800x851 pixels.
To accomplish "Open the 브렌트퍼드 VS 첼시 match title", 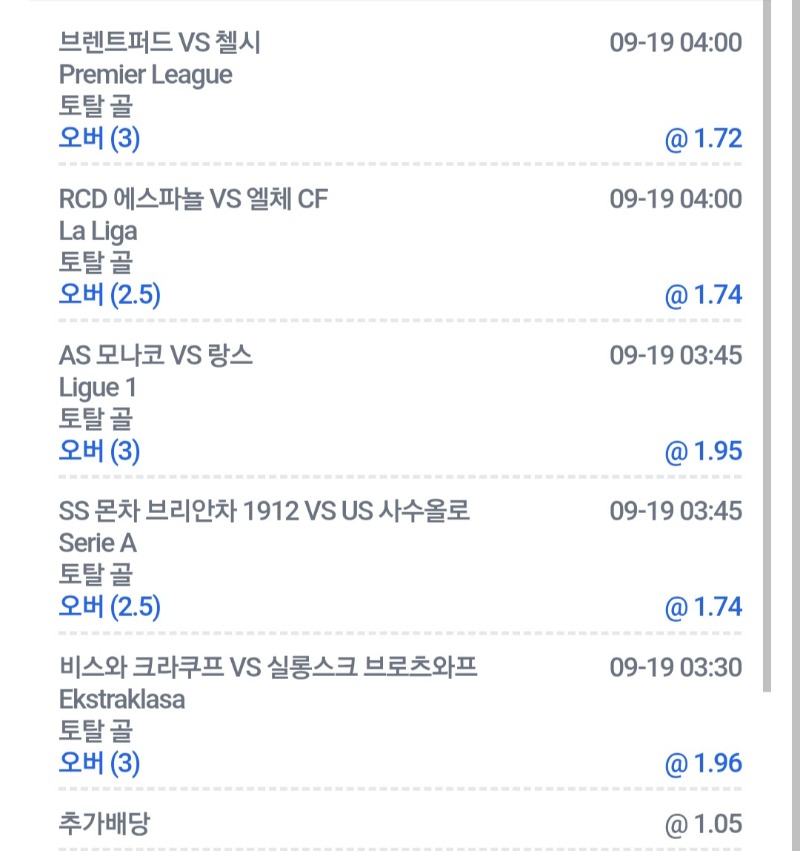I will tap(160, 42).
